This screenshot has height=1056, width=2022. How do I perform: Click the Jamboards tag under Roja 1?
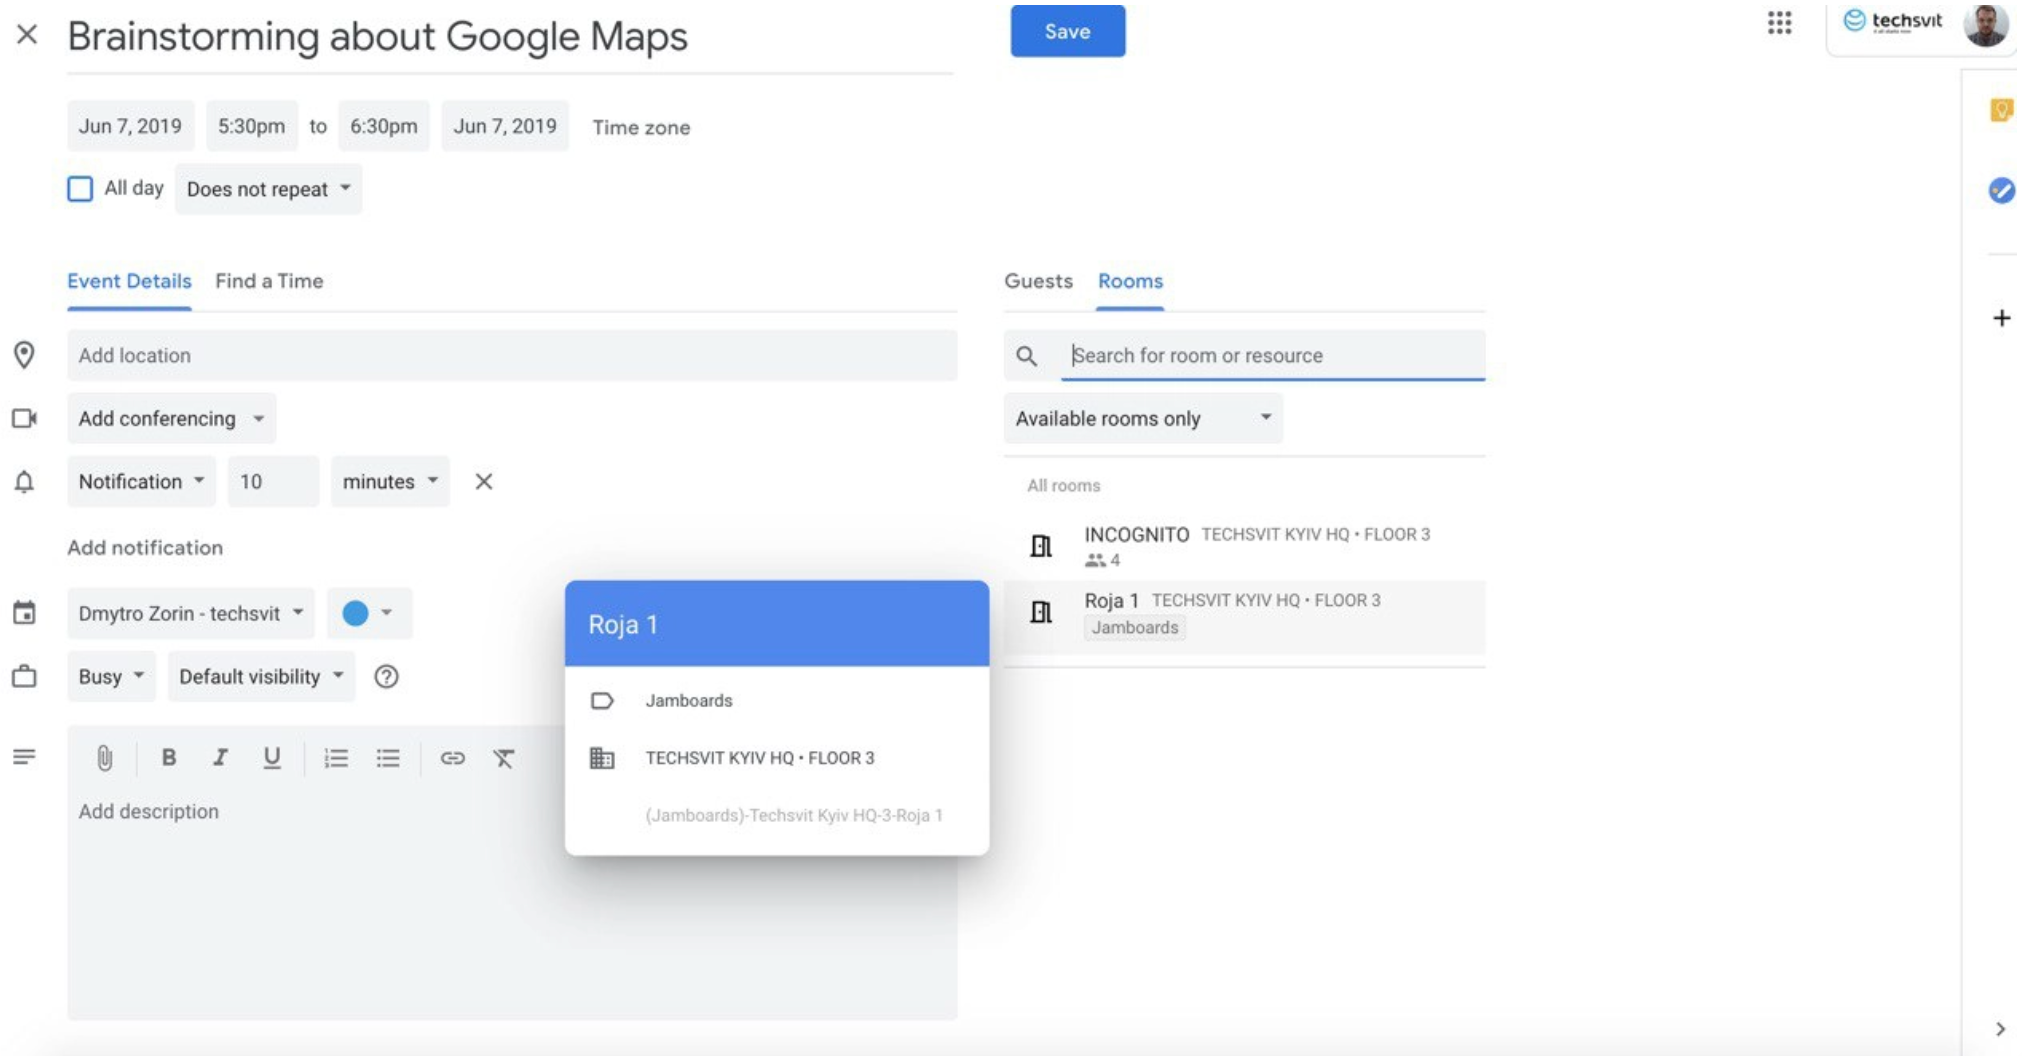click(1135, 627)
